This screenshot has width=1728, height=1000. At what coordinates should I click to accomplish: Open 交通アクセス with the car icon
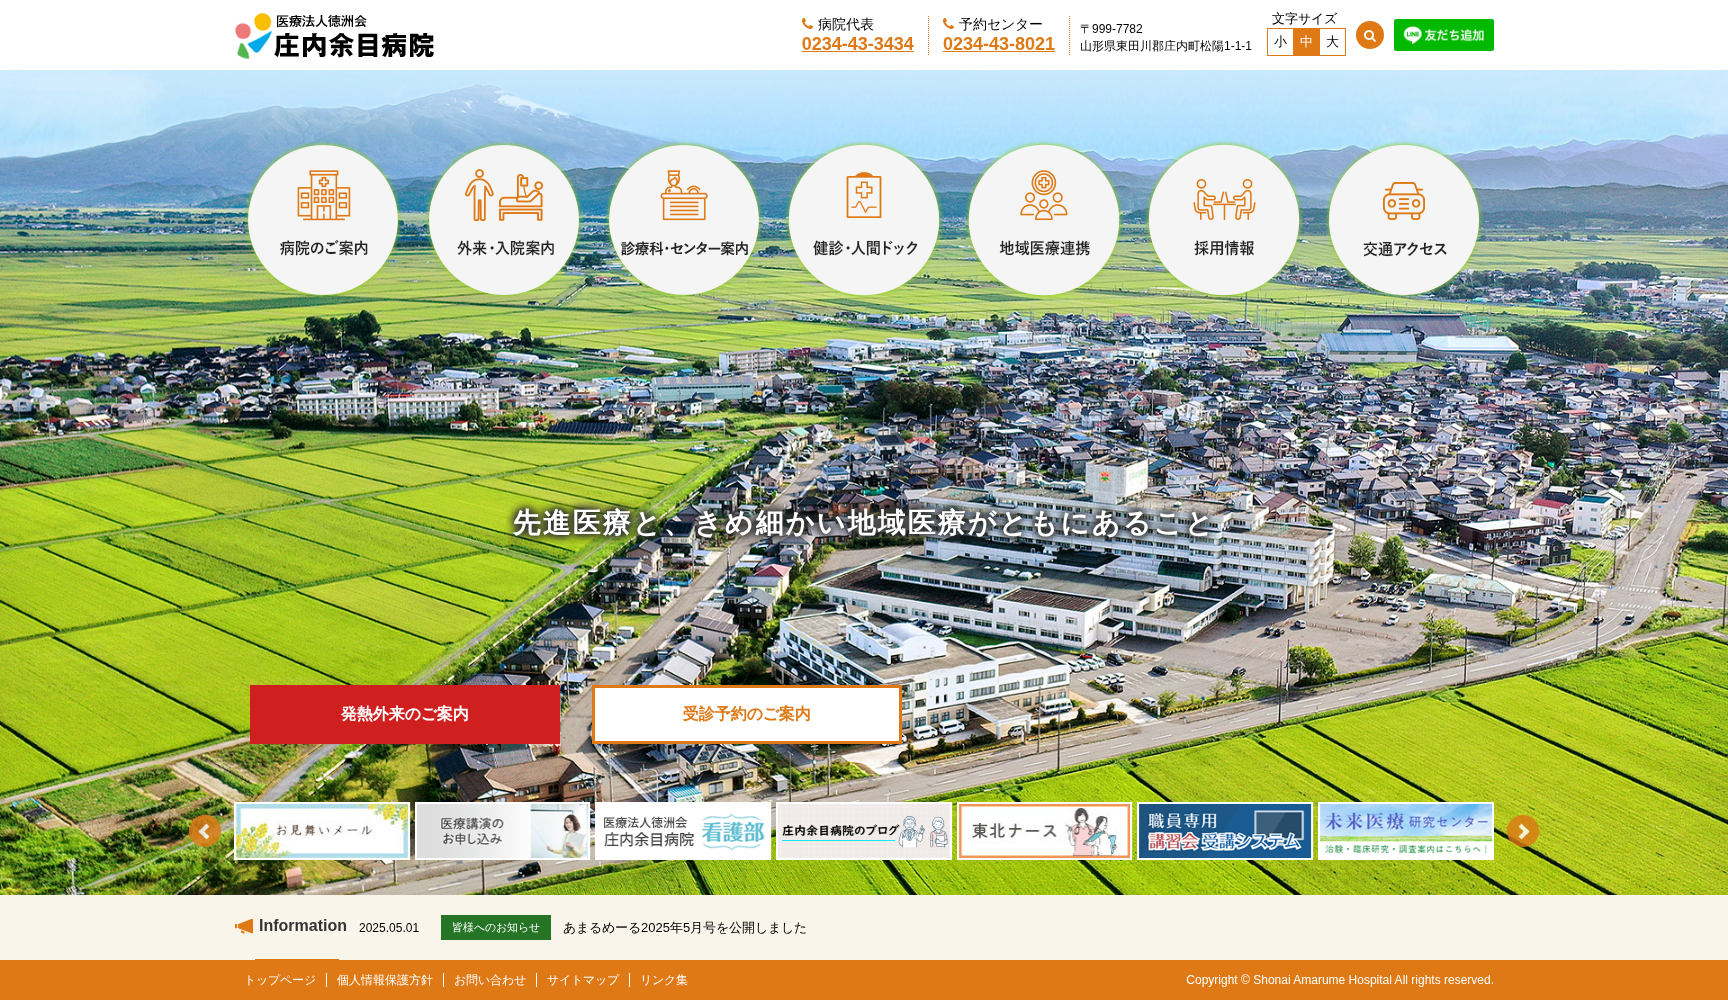pos(1404,219)
